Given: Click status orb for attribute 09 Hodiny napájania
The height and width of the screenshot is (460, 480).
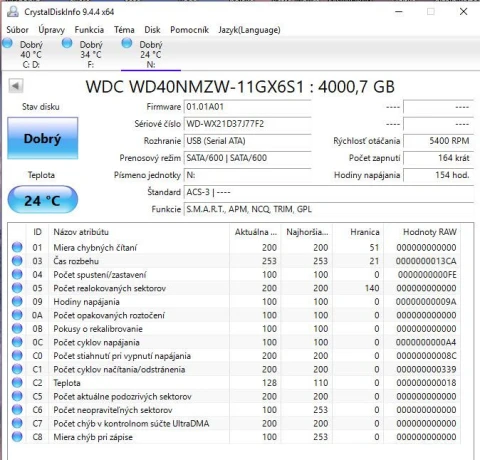Looking at the screenshot, I should pos(17,301).
